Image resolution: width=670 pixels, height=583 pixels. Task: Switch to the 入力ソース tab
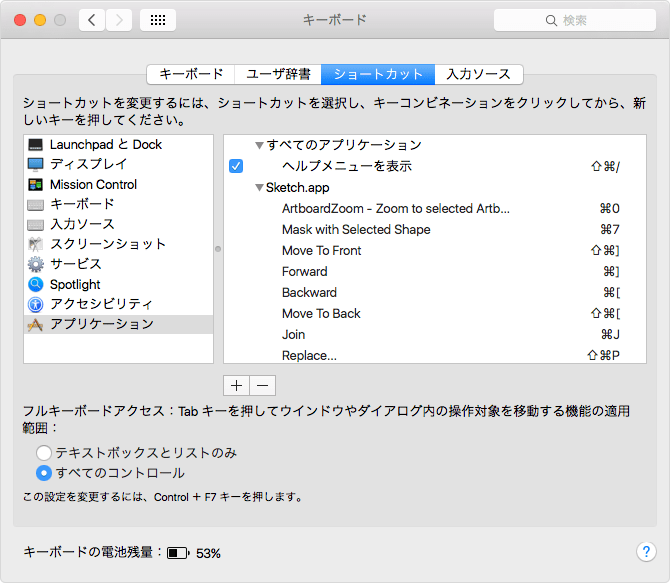coord(479,74)
